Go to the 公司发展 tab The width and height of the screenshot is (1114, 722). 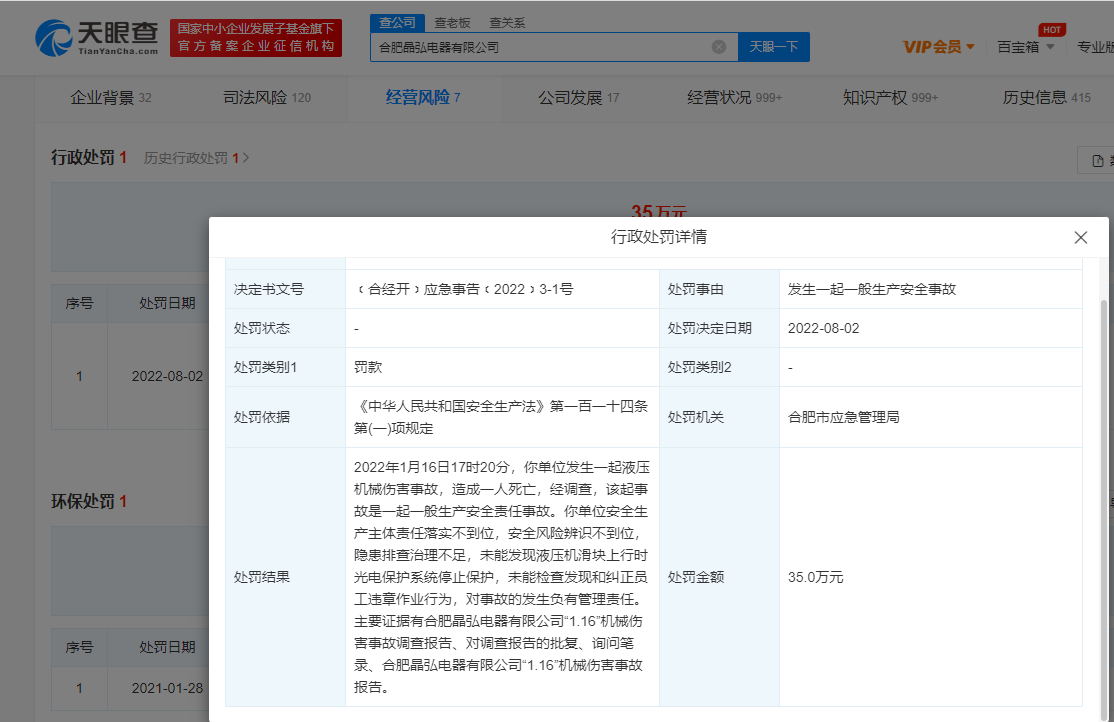578,98
